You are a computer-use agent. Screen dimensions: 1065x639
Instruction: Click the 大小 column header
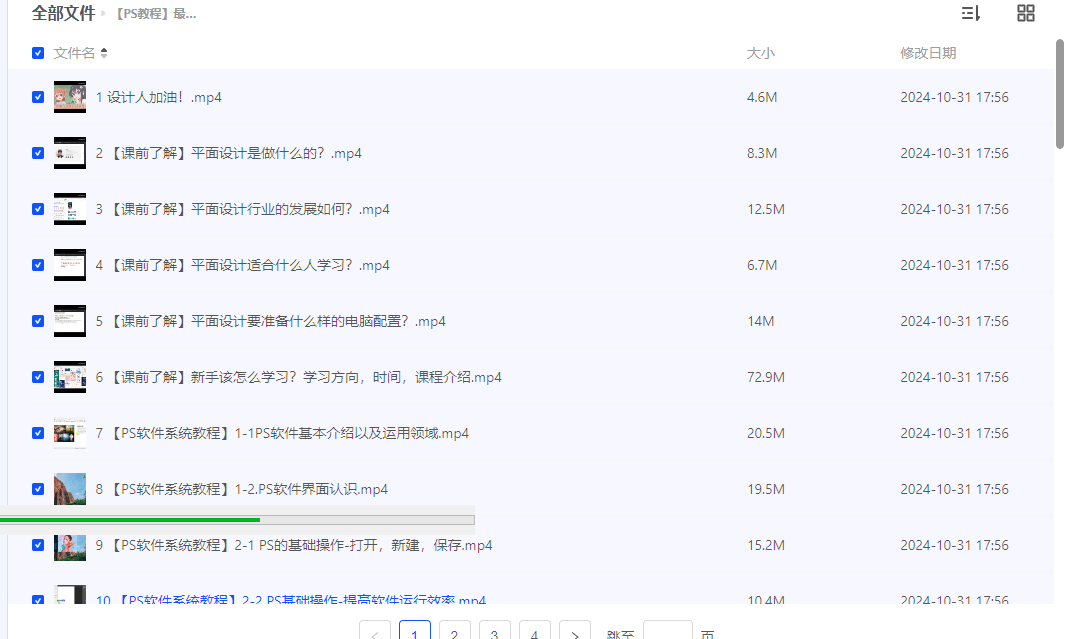(761, 53)
